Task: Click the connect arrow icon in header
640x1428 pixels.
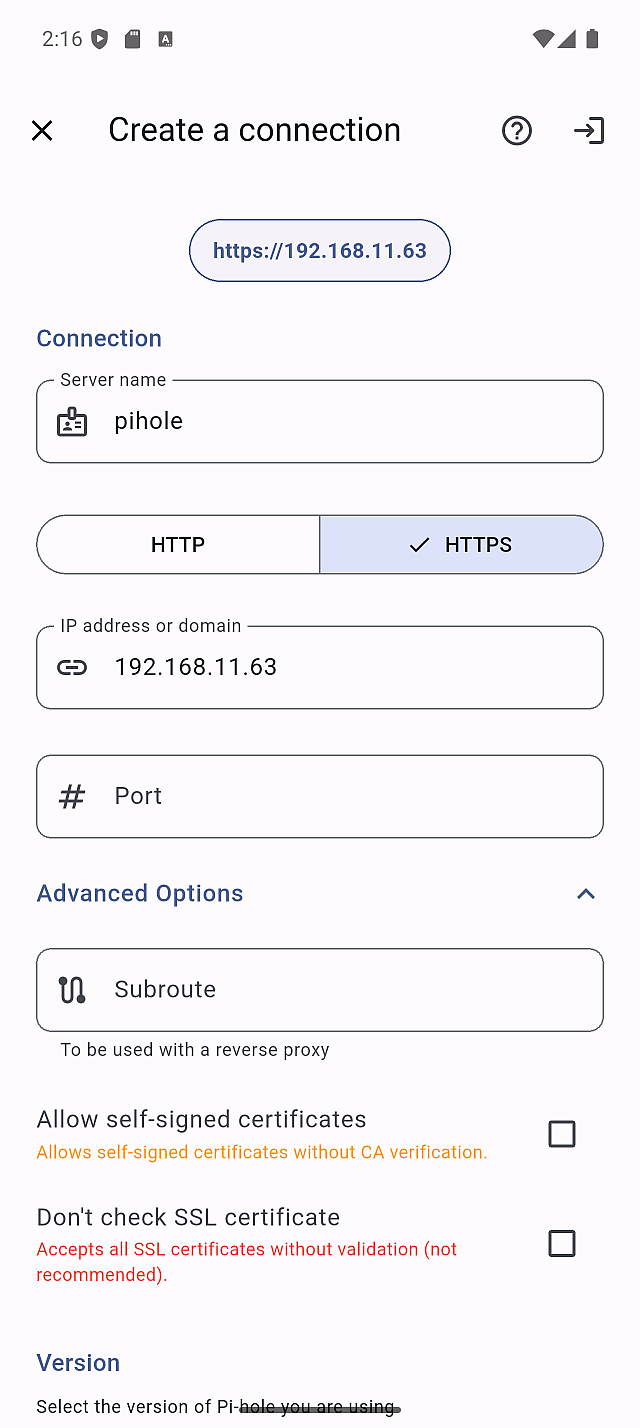Action: tap(589, 131)
